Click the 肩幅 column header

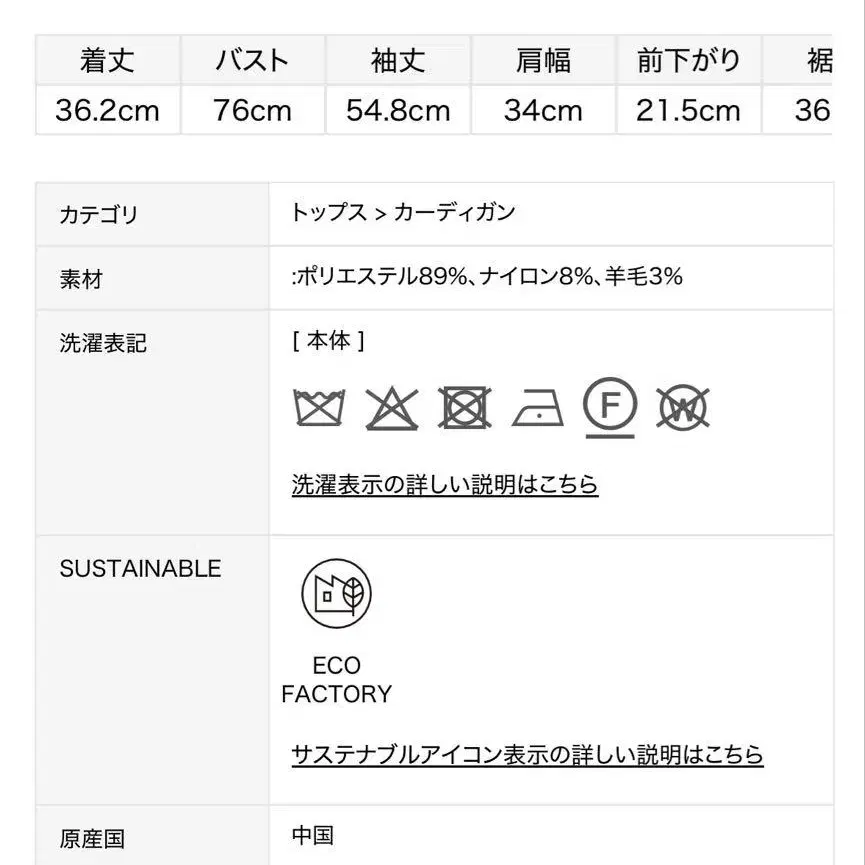[x=543, y=60]
